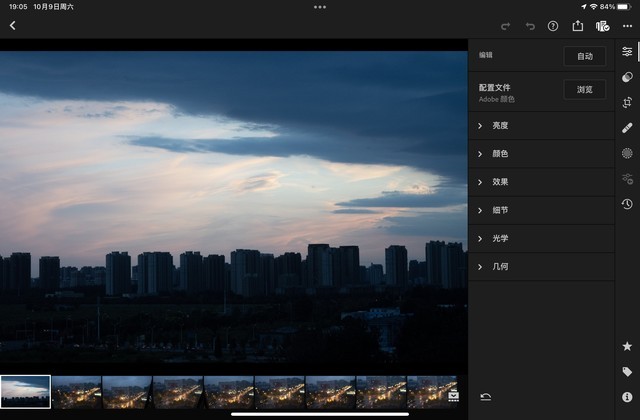
Task: Open the versions history clock icon
Action: pyautogui.click(x=627, y=204)
